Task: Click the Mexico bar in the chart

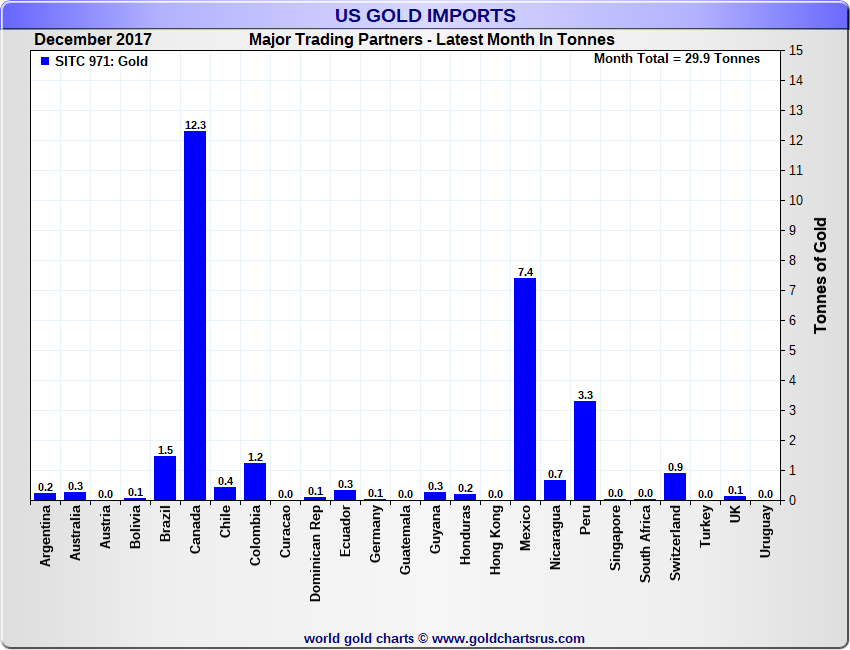Action: (525, 389)
